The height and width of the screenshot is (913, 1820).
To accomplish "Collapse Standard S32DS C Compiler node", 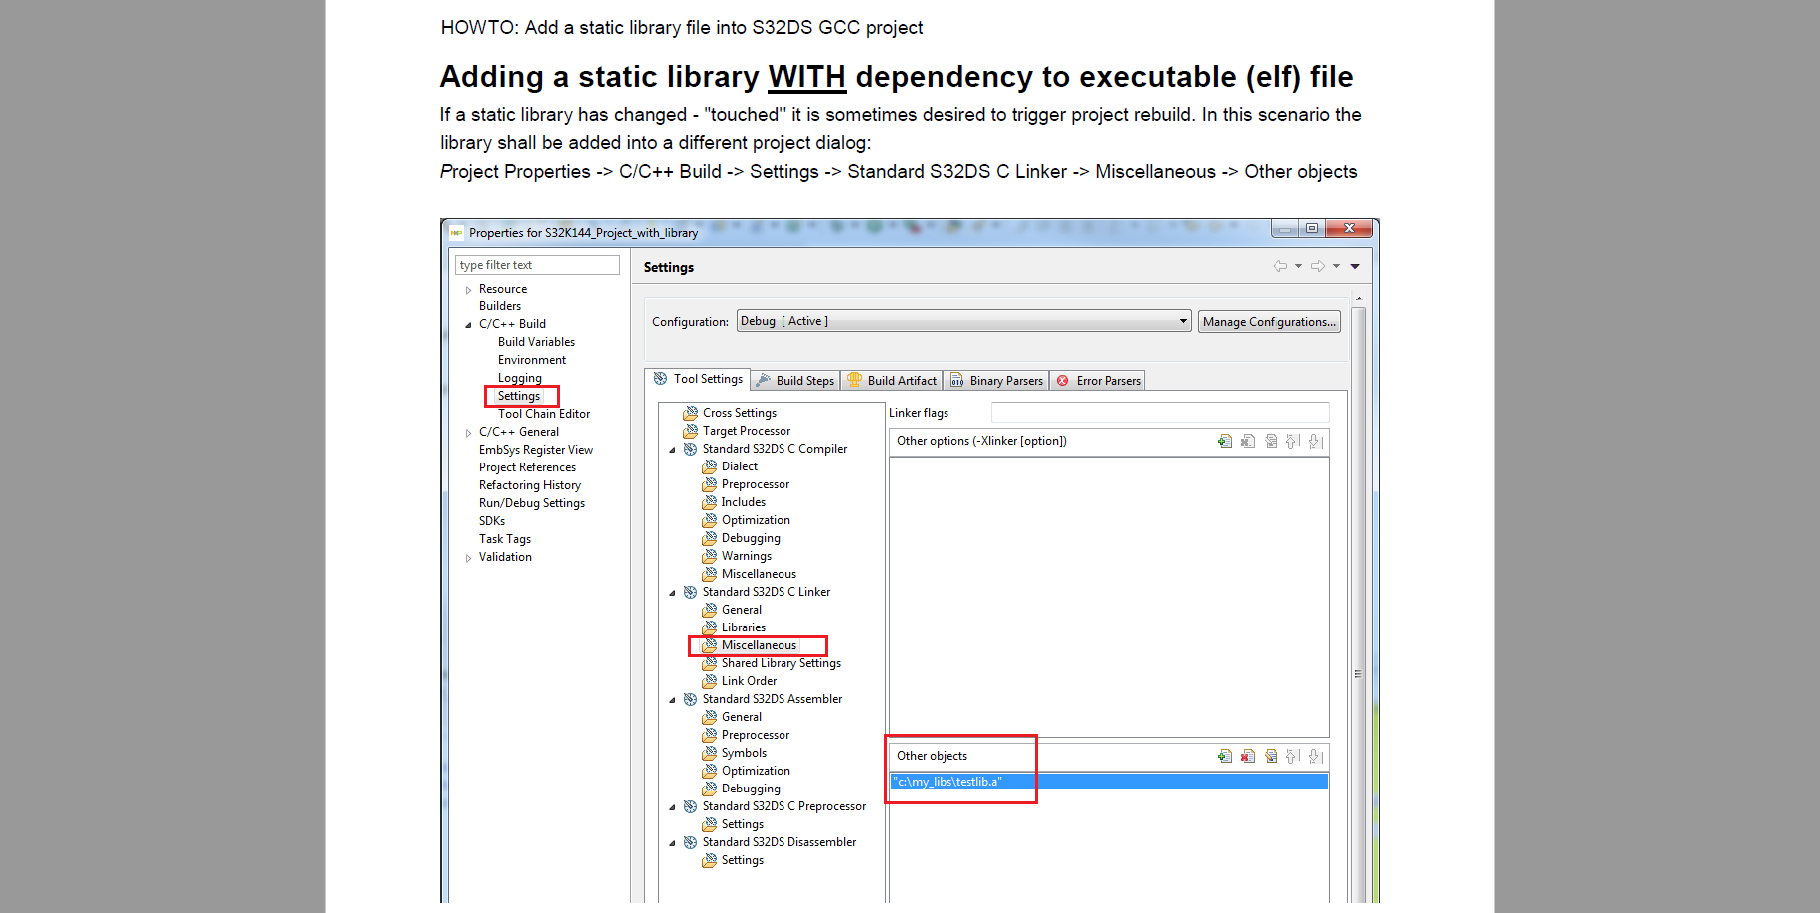I will 672,450.
